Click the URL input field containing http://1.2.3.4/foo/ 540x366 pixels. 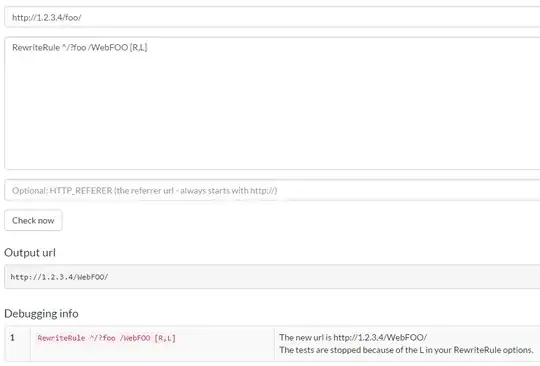tap(272, 17)
